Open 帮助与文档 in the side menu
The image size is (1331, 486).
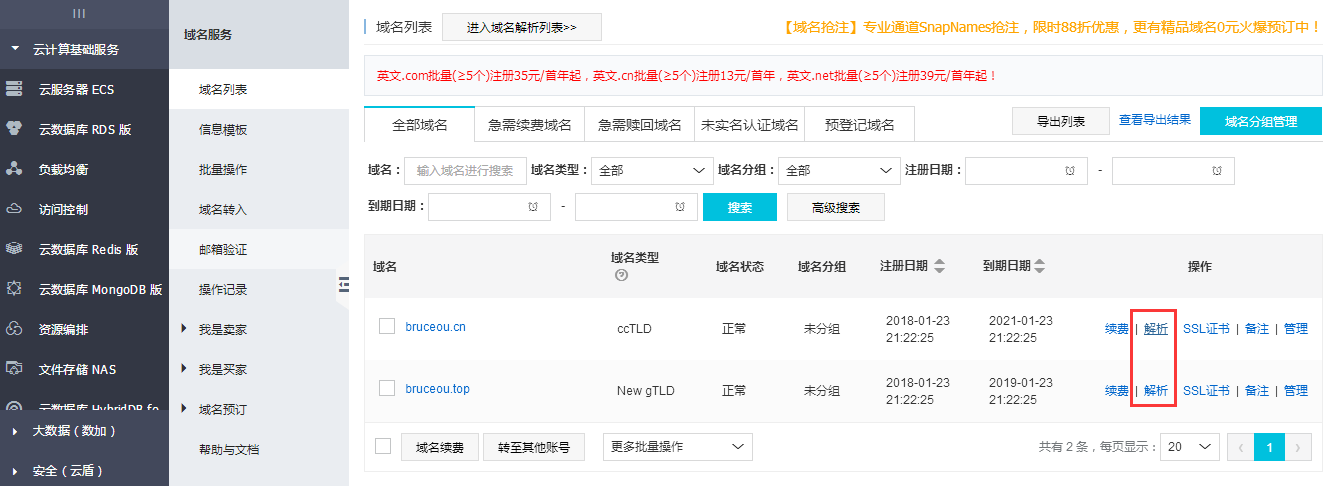click(259, 449)
